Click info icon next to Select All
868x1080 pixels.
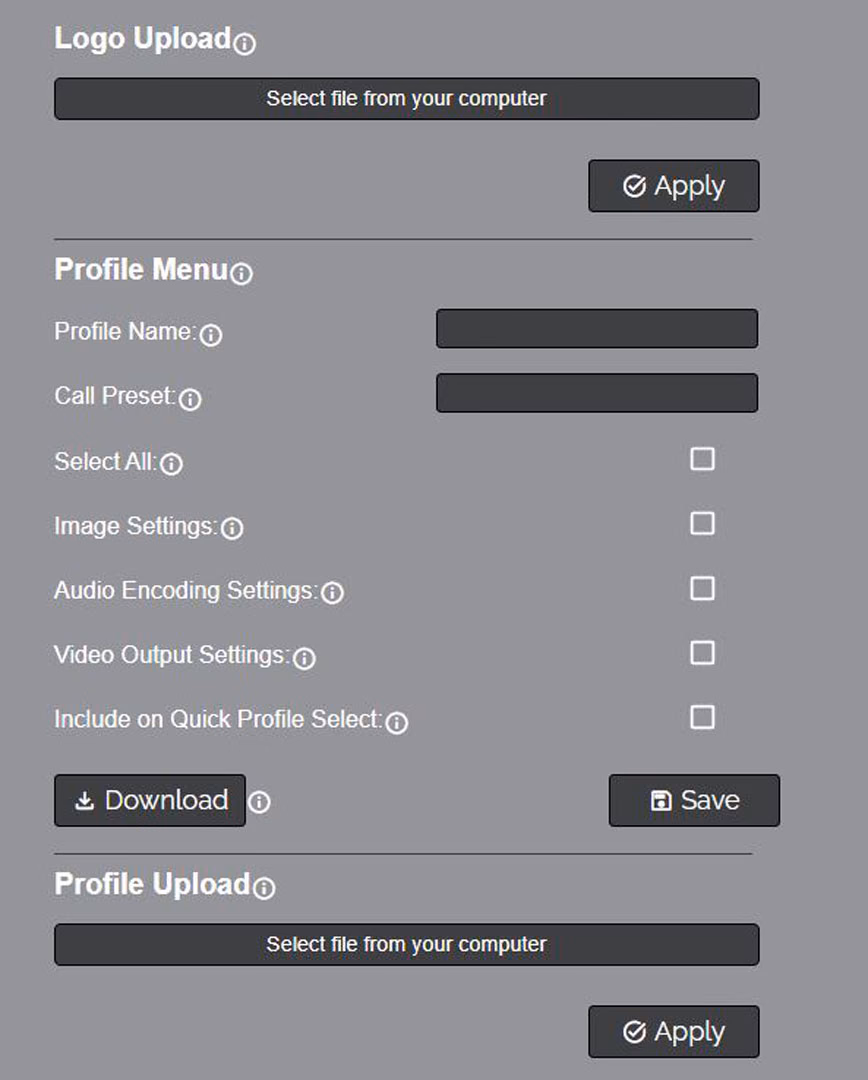171,464
